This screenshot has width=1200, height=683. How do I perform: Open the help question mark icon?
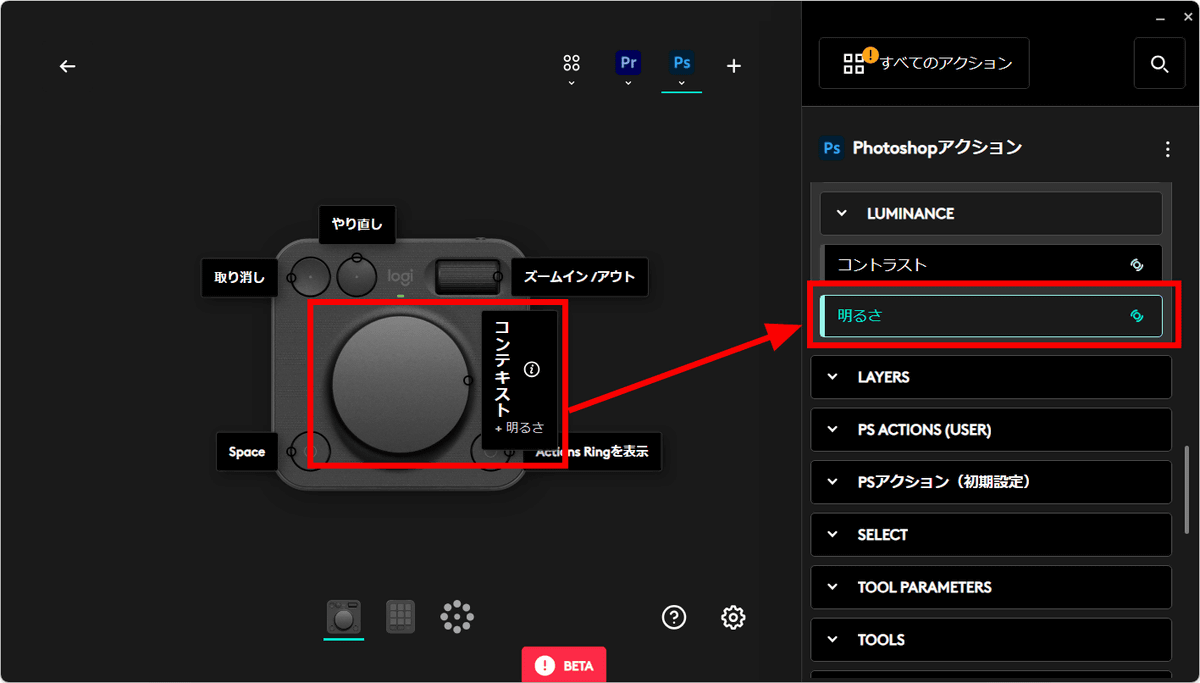tap(674, 617)
